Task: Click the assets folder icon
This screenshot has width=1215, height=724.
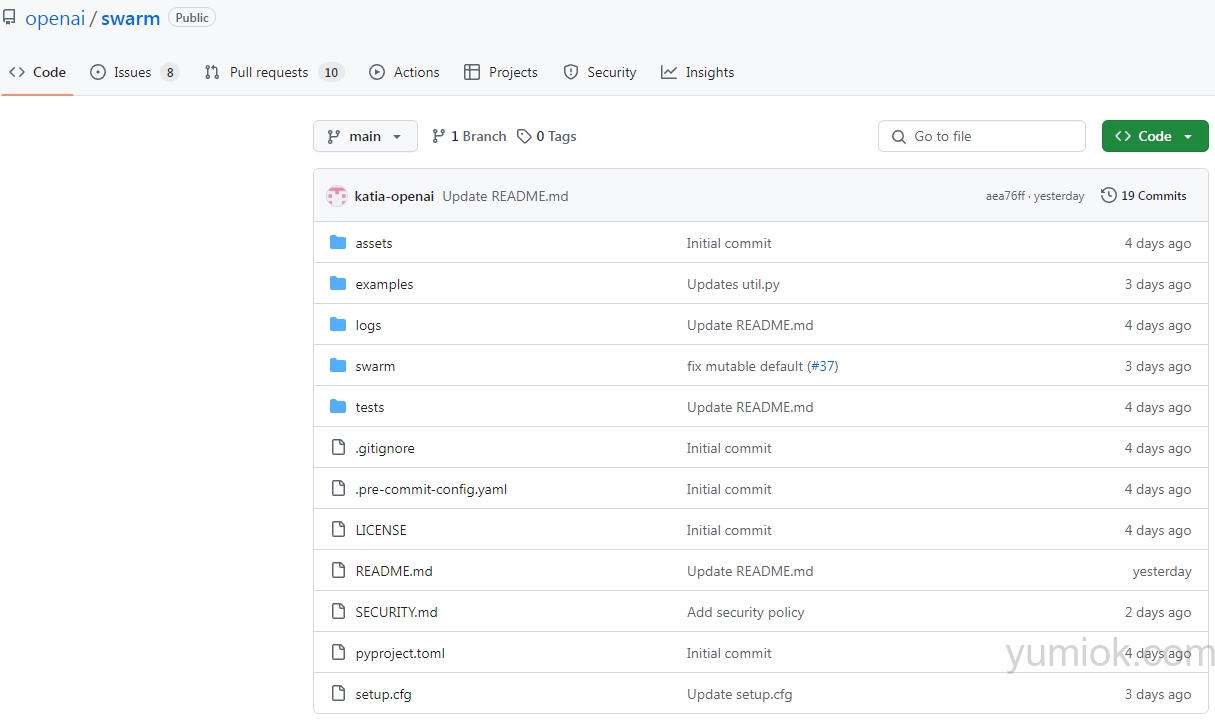Action: [x=338, y=243]
